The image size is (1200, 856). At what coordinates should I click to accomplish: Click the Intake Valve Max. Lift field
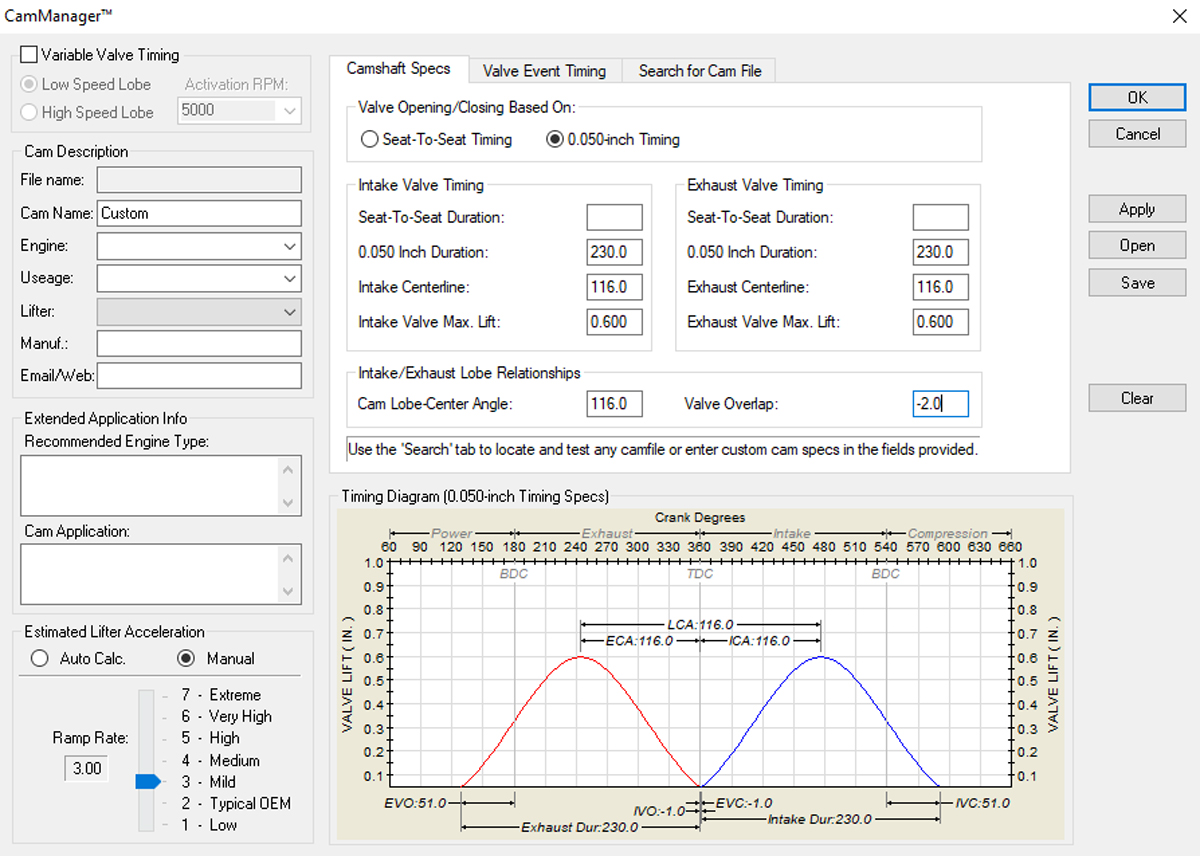click(x=614, y=322)
